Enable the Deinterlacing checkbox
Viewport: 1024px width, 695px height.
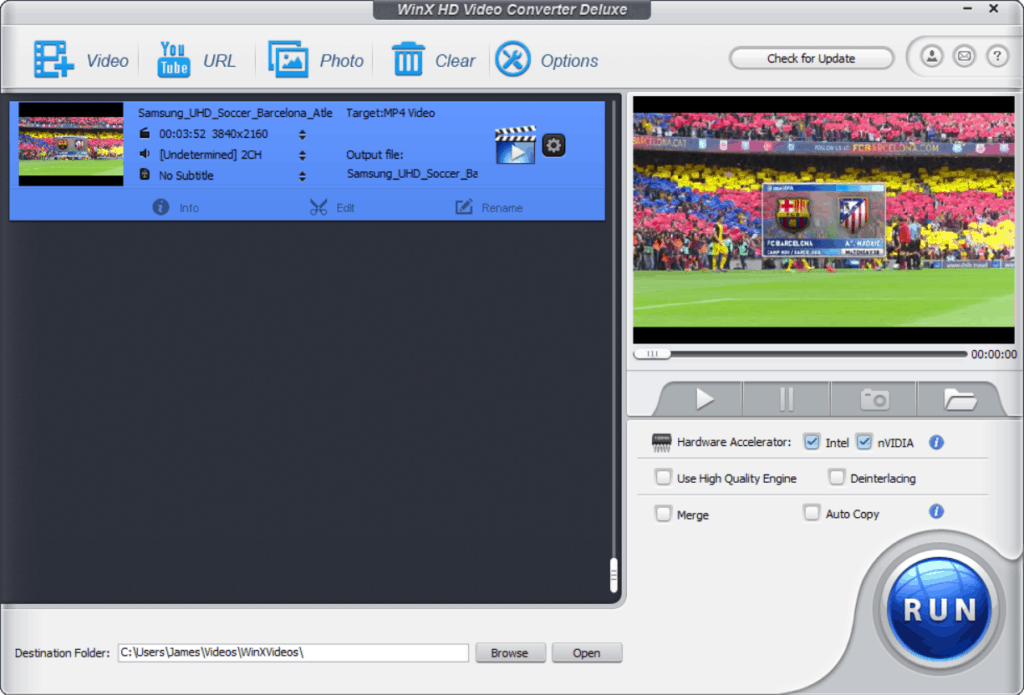[837, 478]
